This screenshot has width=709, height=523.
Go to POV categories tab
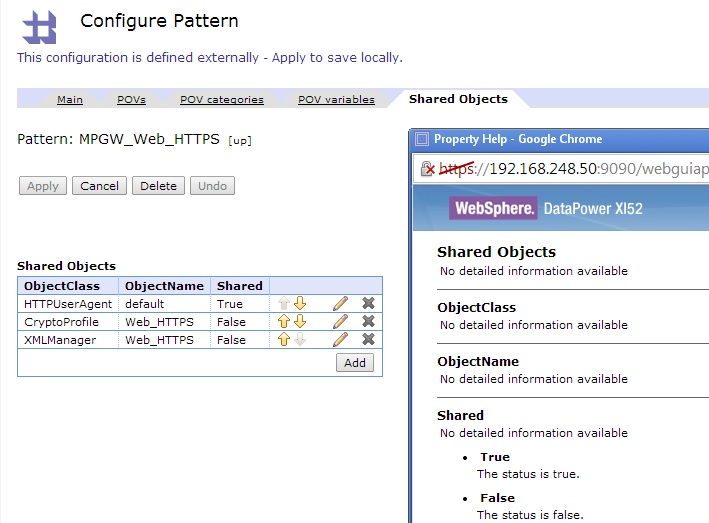click(x=221, y=99)
